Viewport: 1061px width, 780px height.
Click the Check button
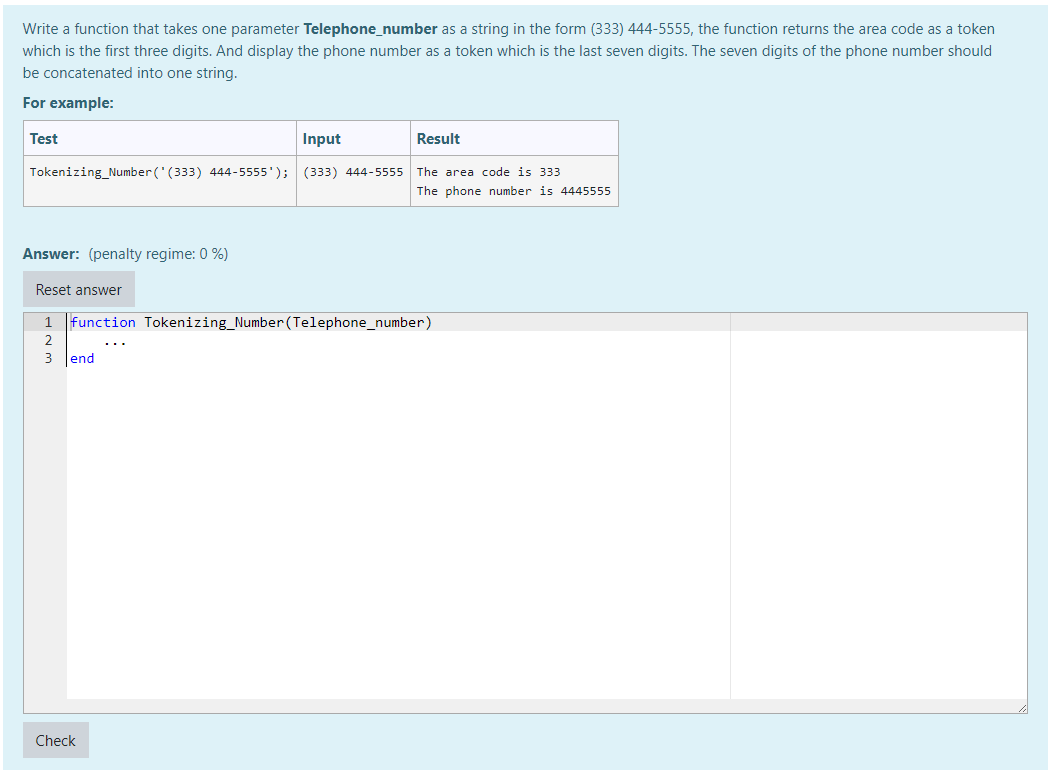[x=55, y=740]
